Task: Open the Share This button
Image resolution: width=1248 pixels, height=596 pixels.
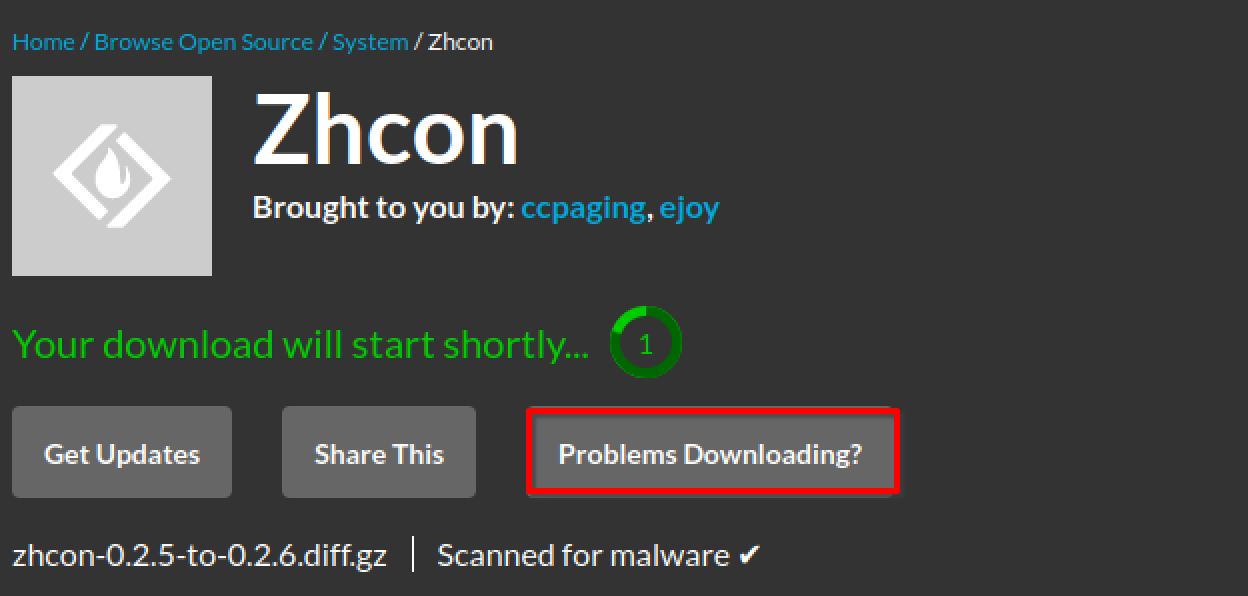Action: point(379,452)
